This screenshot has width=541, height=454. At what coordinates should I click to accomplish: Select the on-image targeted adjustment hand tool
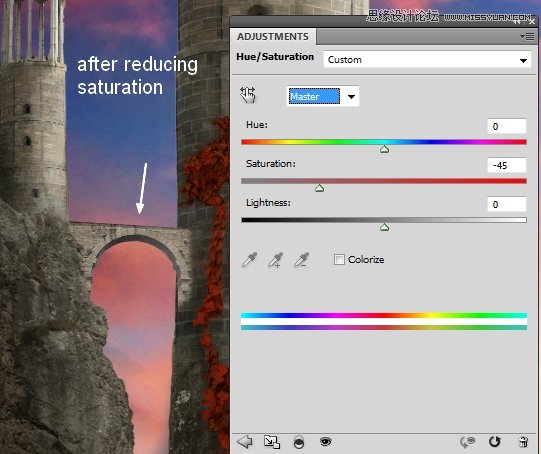point(248,95)
